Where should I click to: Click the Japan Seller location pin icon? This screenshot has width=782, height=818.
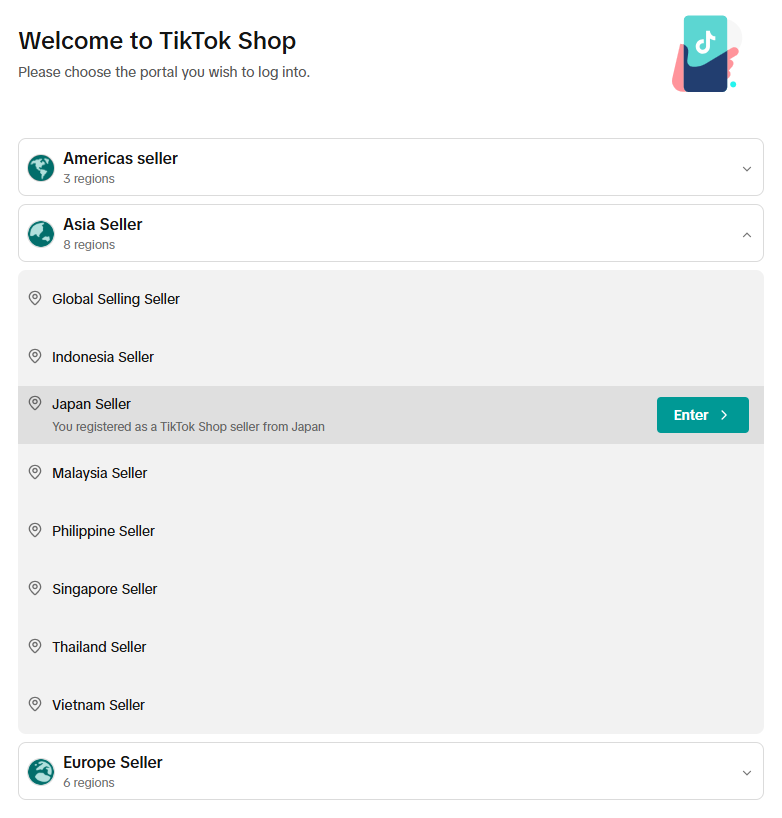[35, 403]
